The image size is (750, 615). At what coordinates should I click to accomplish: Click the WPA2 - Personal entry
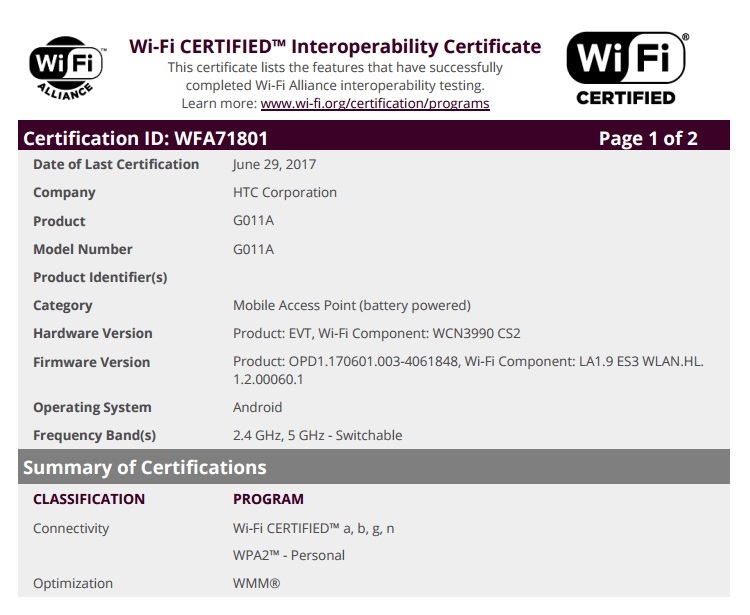(289, 555)
